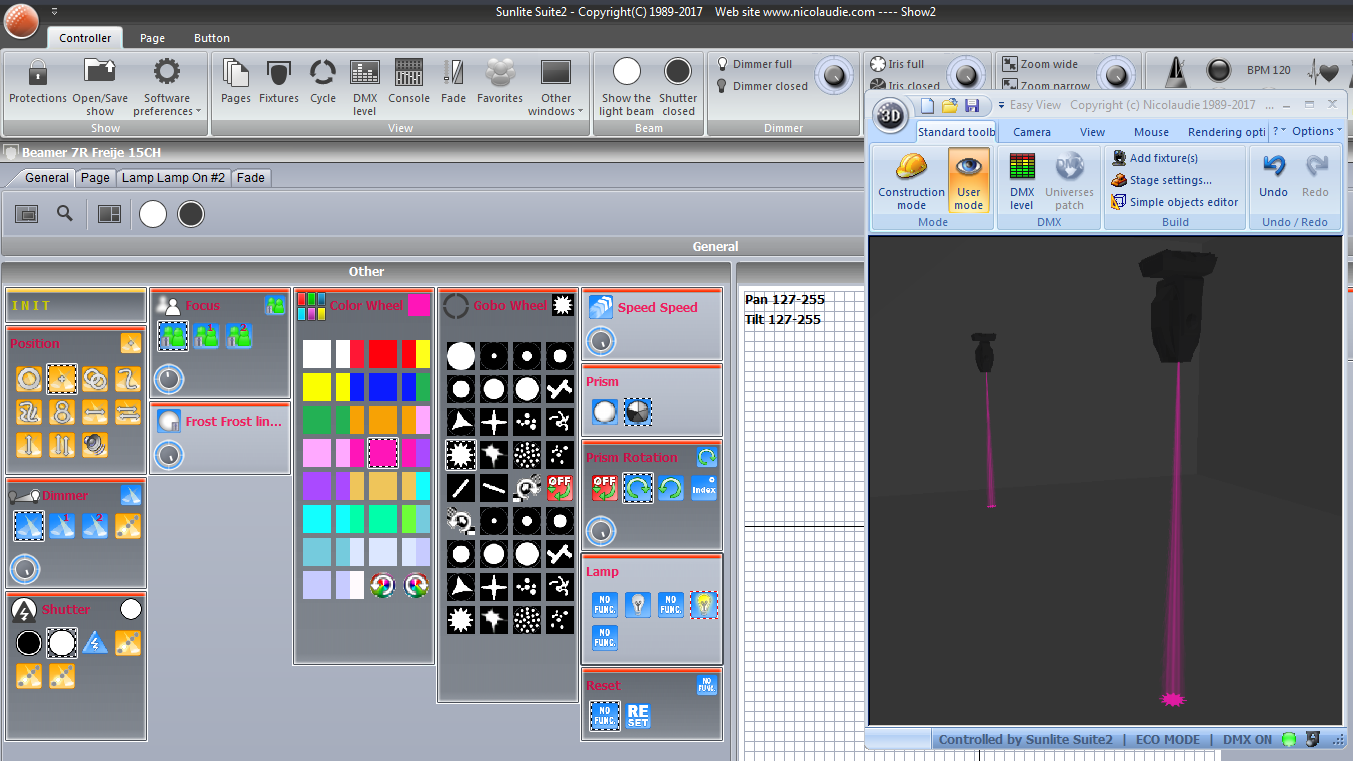This screenshot has height=761, width=1353.
Task: Click the Open/Save show button
Action: pyautogui.click(x=100, y=87)
